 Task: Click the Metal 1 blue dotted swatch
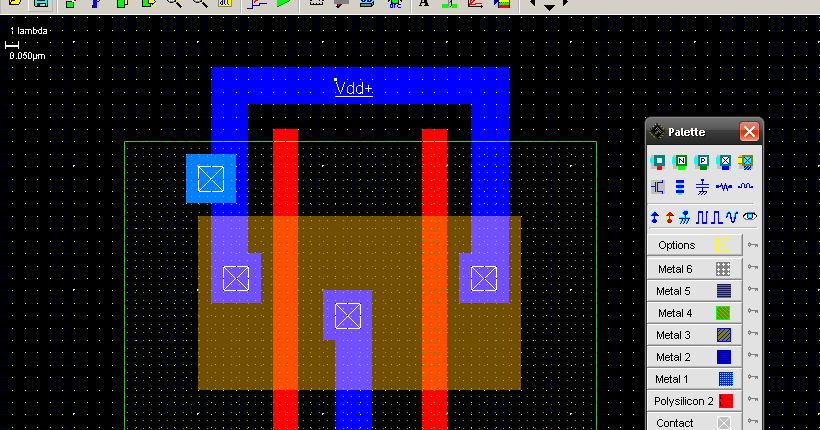[726, 379]
